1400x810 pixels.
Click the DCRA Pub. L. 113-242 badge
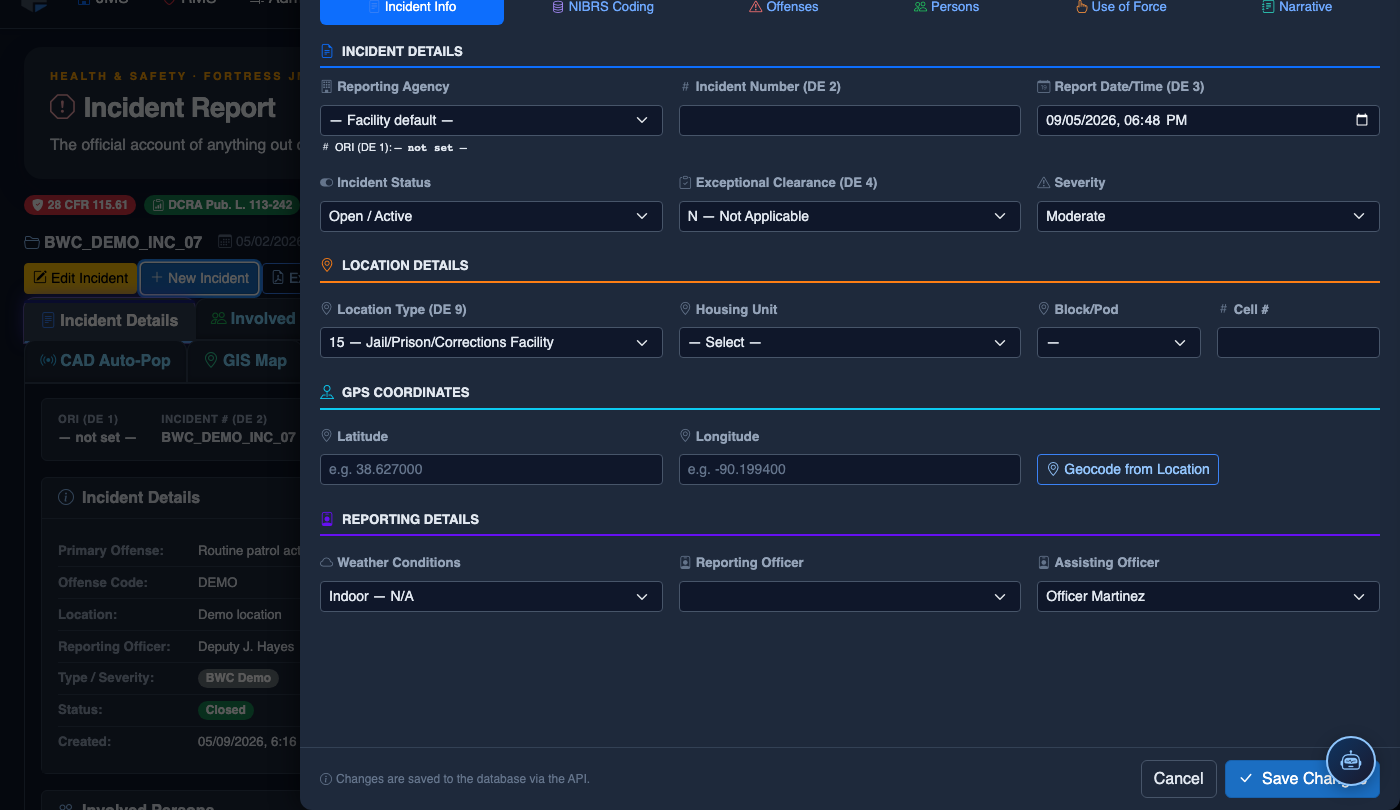tap(222, 206)
